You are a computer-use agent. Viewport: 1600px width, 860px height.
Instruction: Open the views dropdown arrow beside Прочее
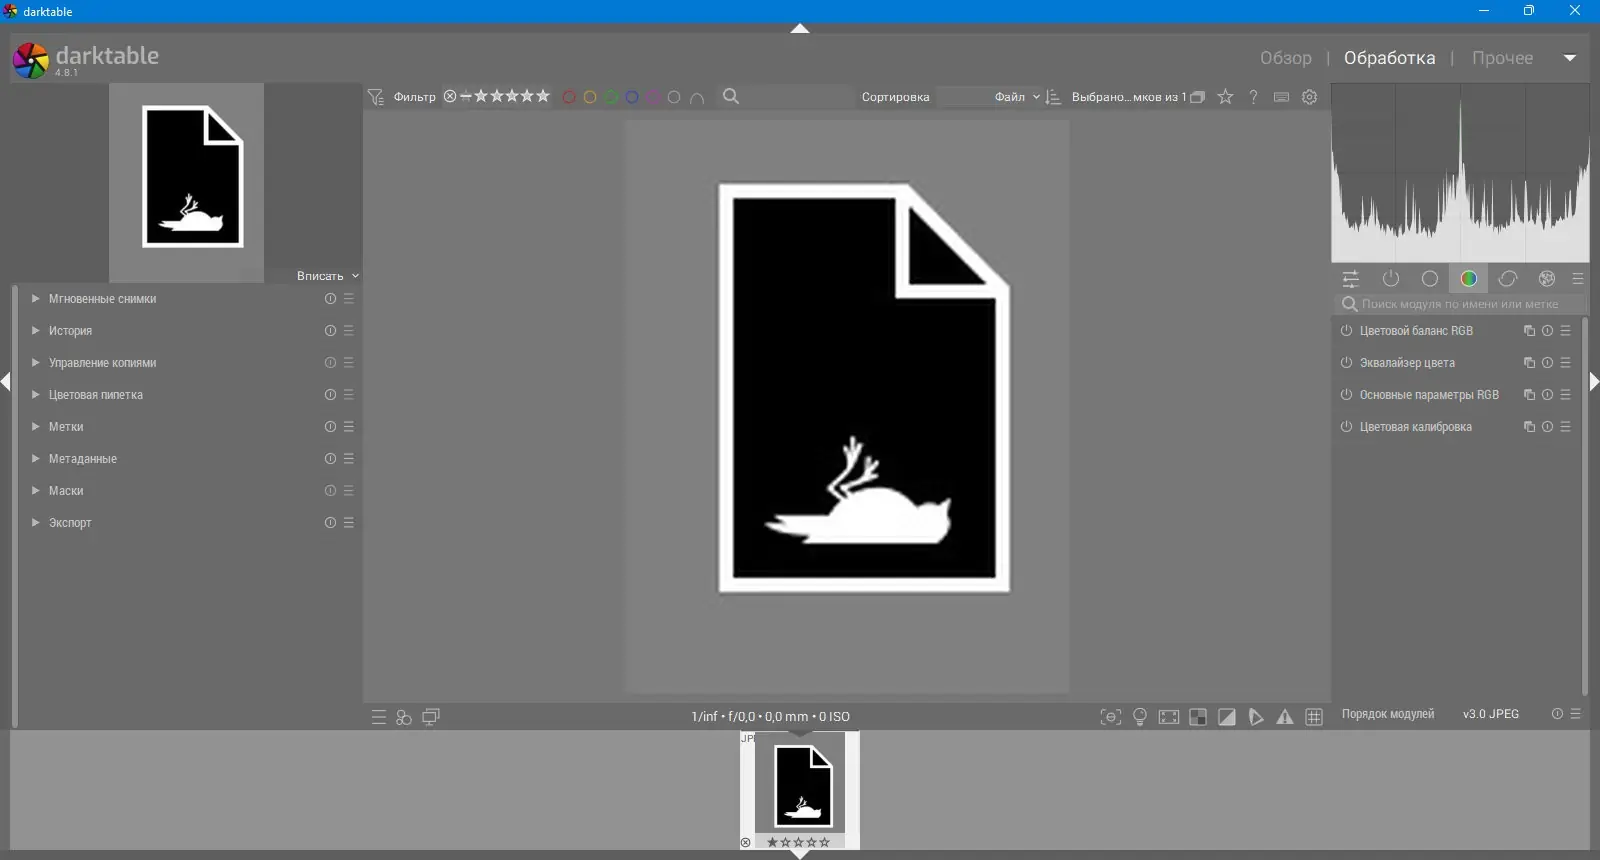tap(1570, 58)
